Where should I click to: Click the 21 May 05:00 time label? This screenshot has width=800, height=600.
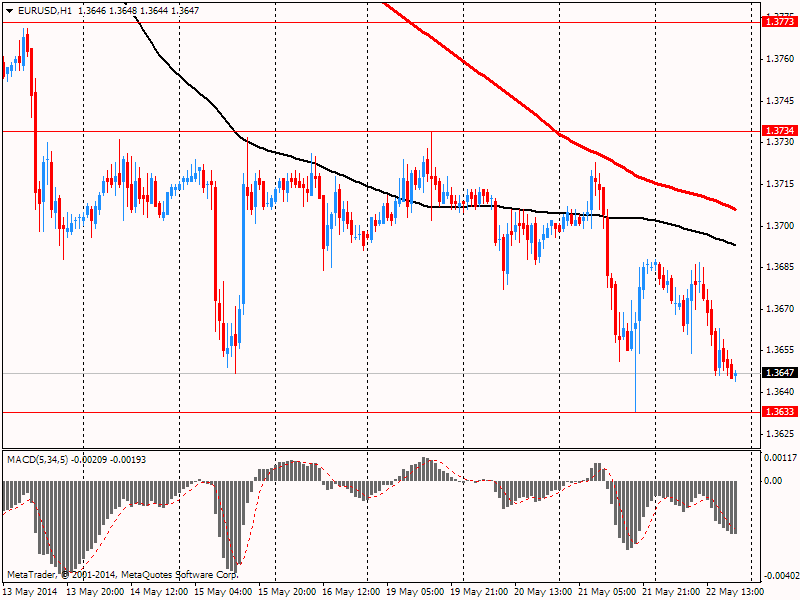607,592
